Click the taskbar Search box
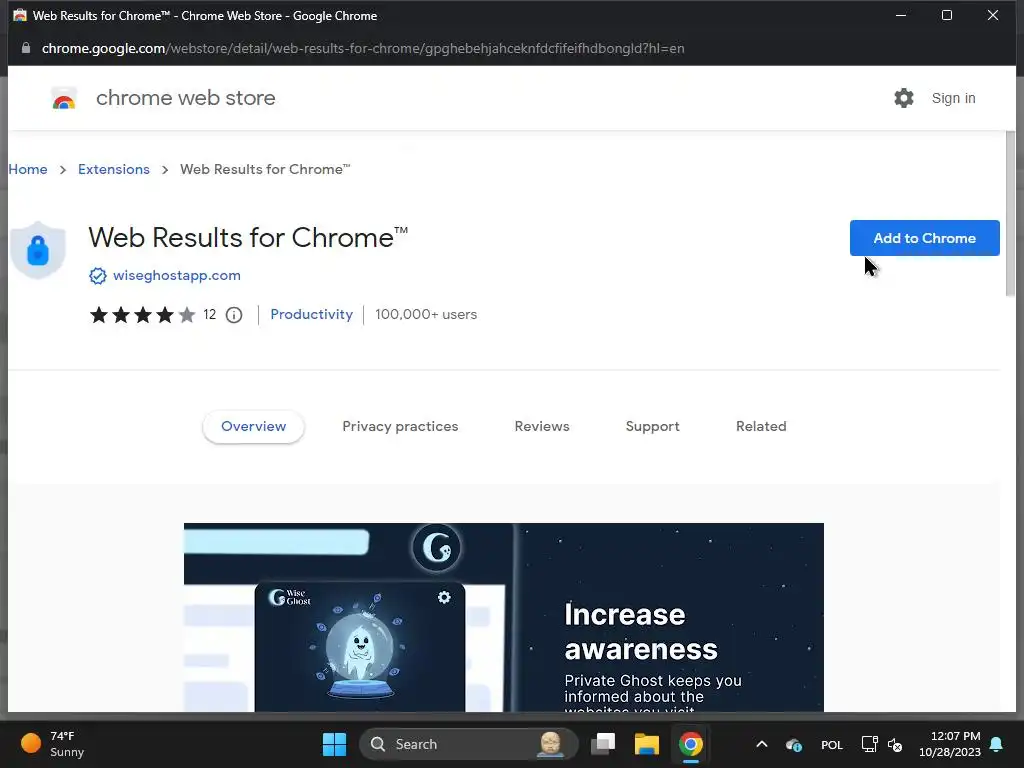 pyautogui.click(x=468, y=744)
